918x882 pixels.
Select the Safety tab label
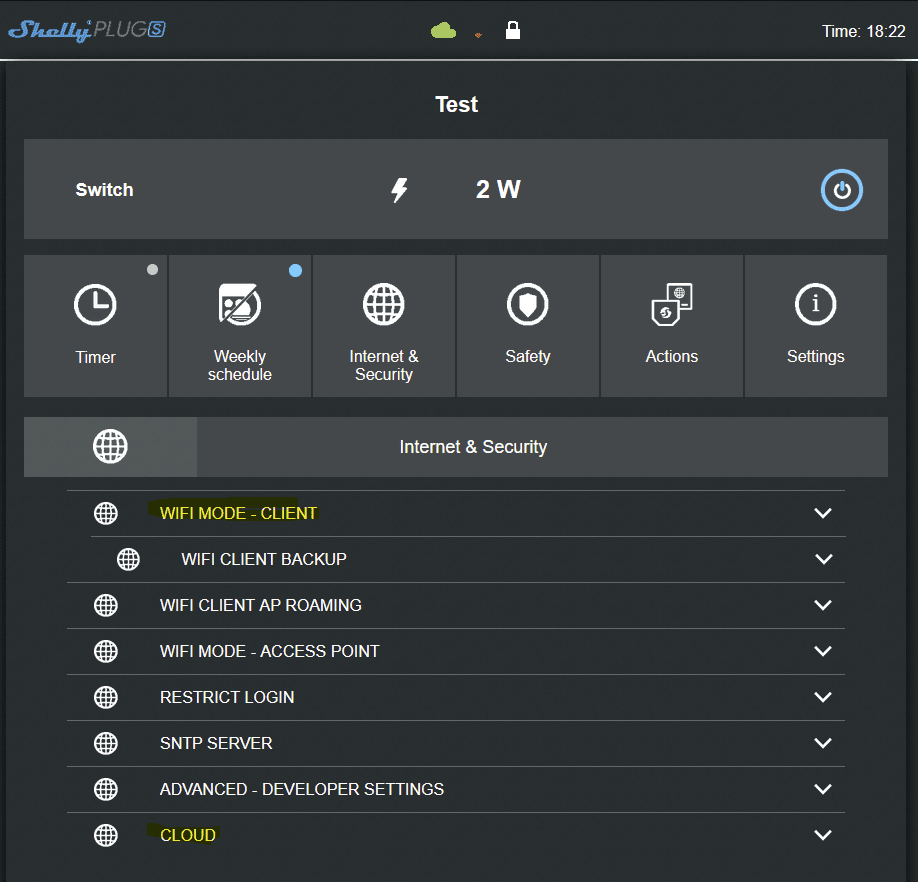(527, 356)
